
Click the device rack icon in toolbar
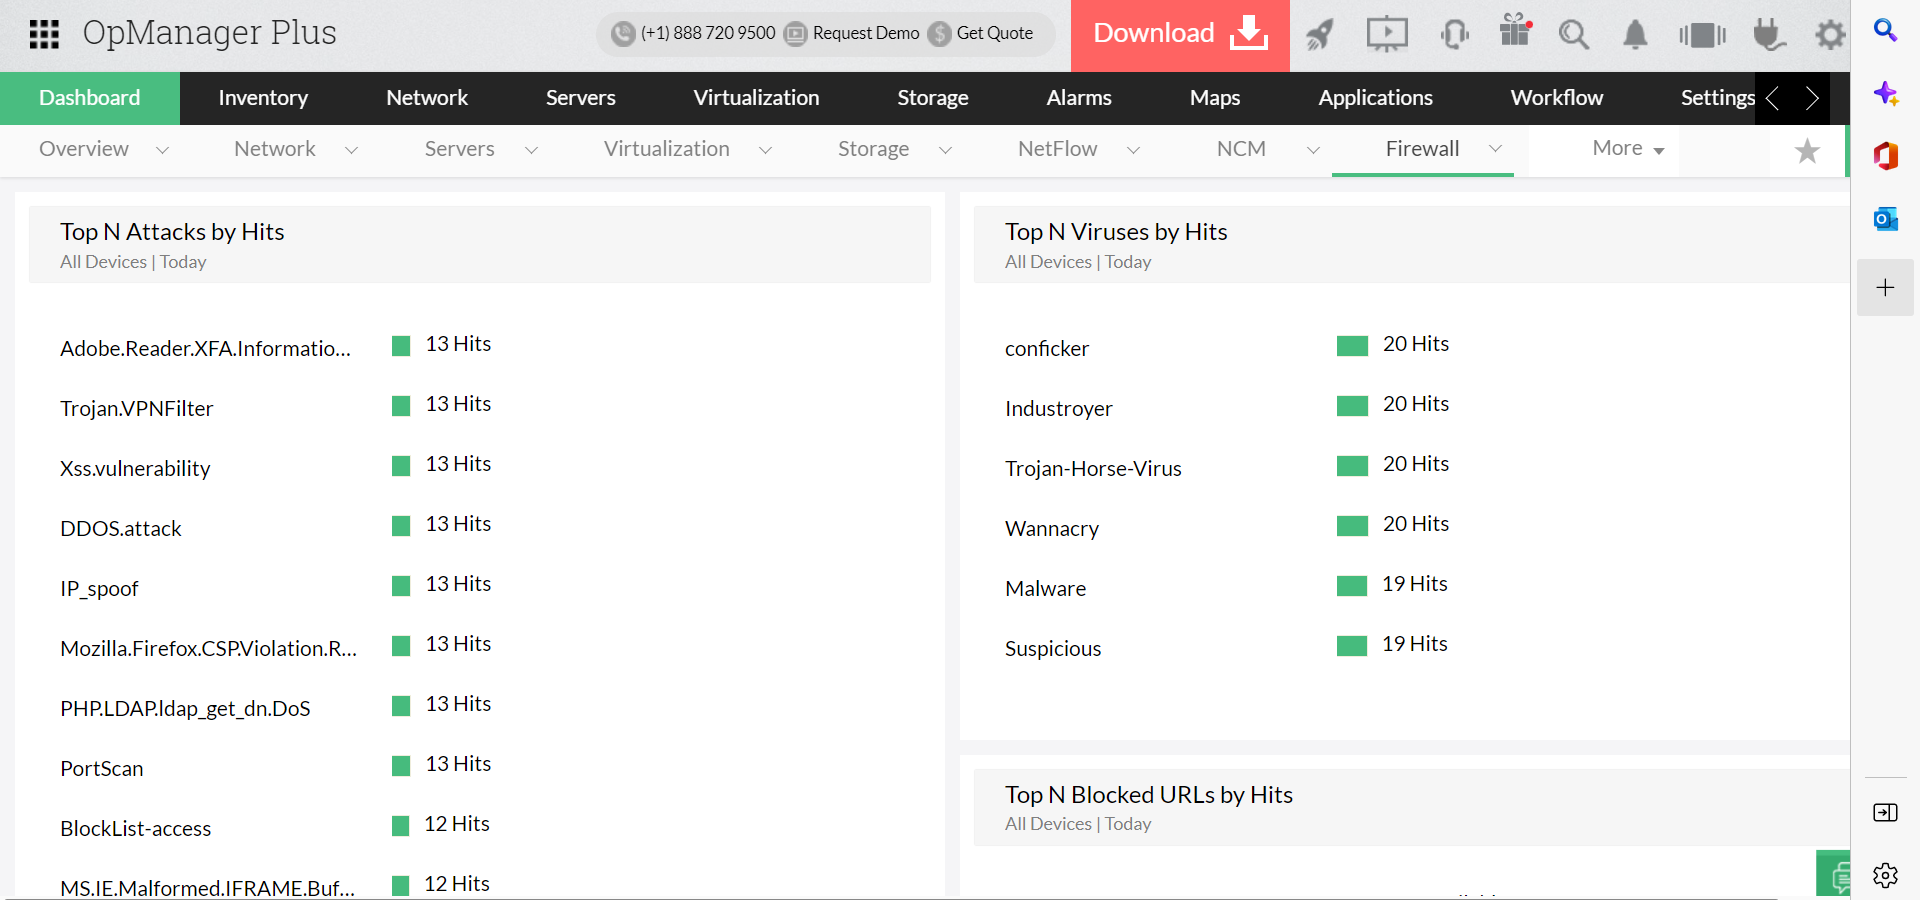(1702, 35)
